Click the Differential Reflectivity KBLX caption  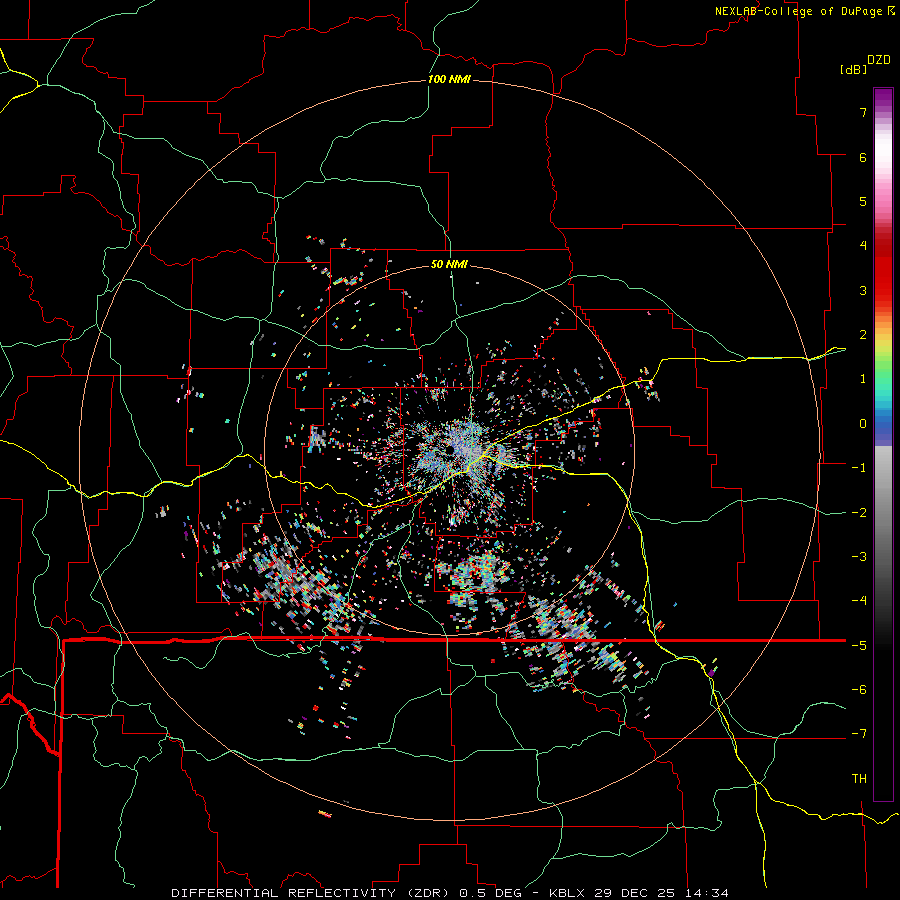[x=450, y=893]
